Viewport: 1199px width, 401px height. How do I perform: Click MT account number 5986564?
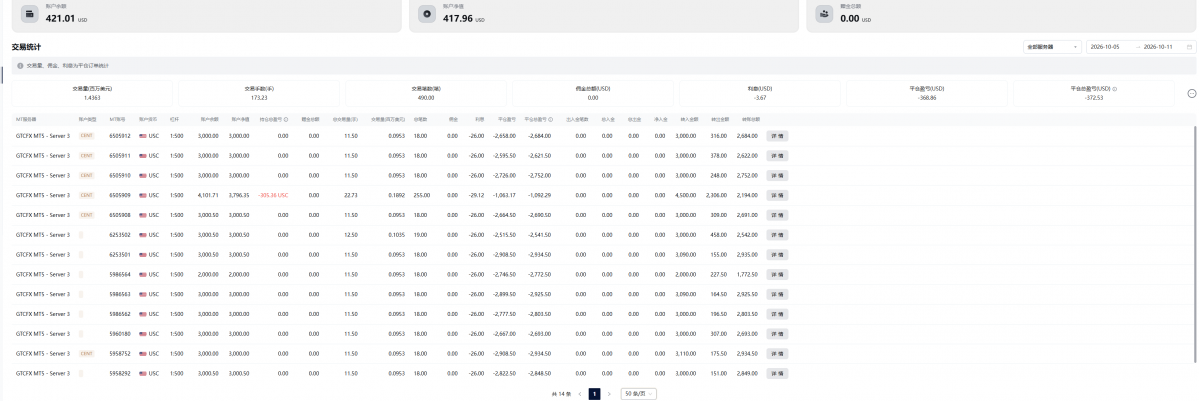click(x=120, y=274)
